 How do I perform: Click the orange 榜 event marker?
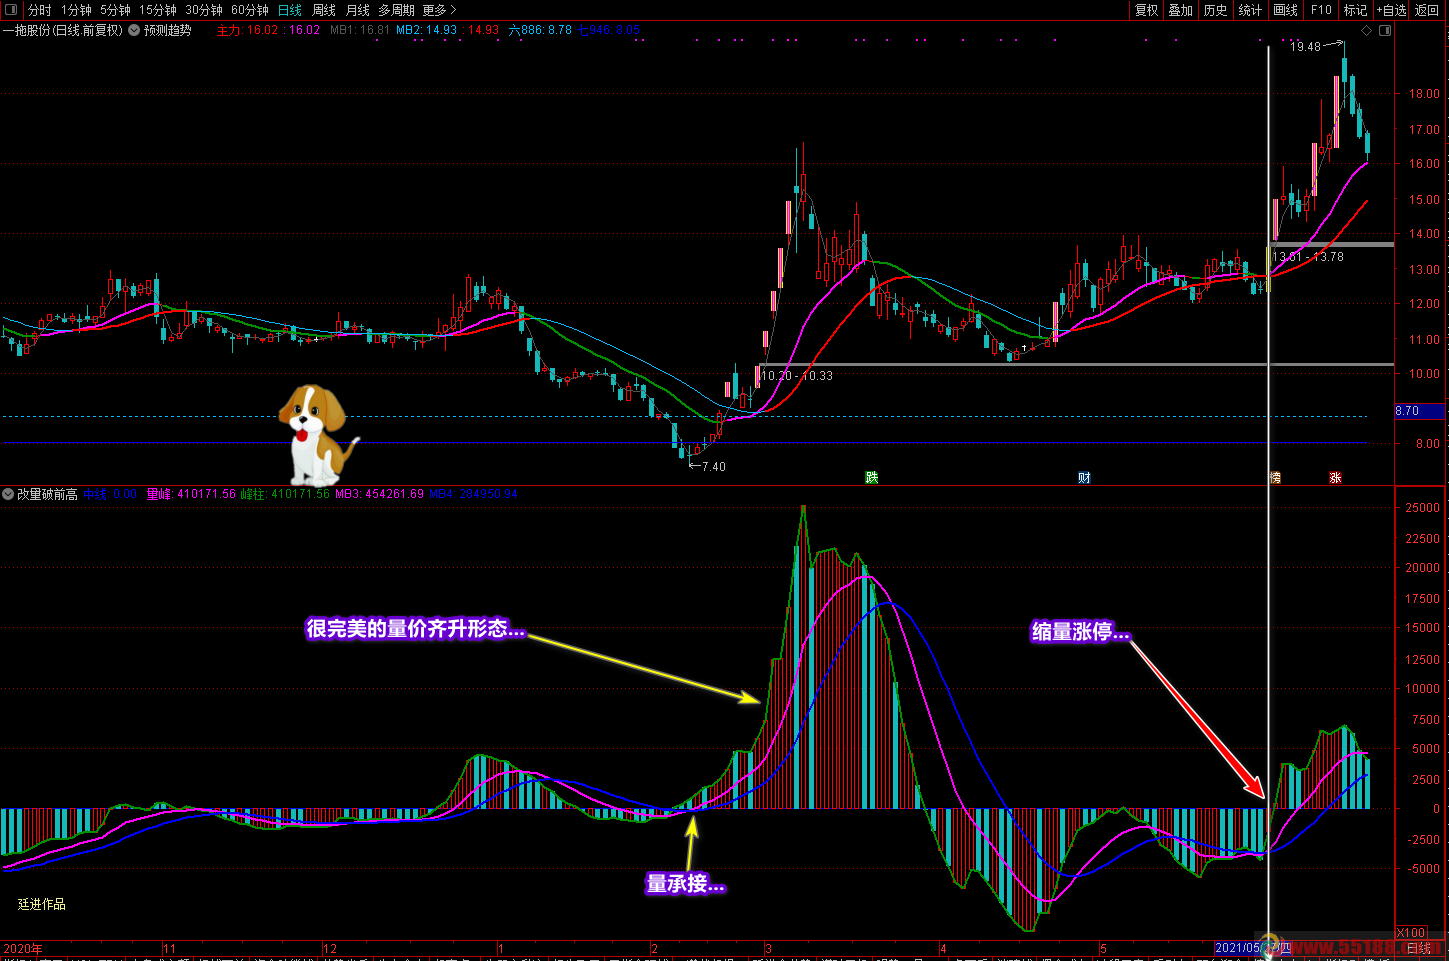(x=1275, y=478)
